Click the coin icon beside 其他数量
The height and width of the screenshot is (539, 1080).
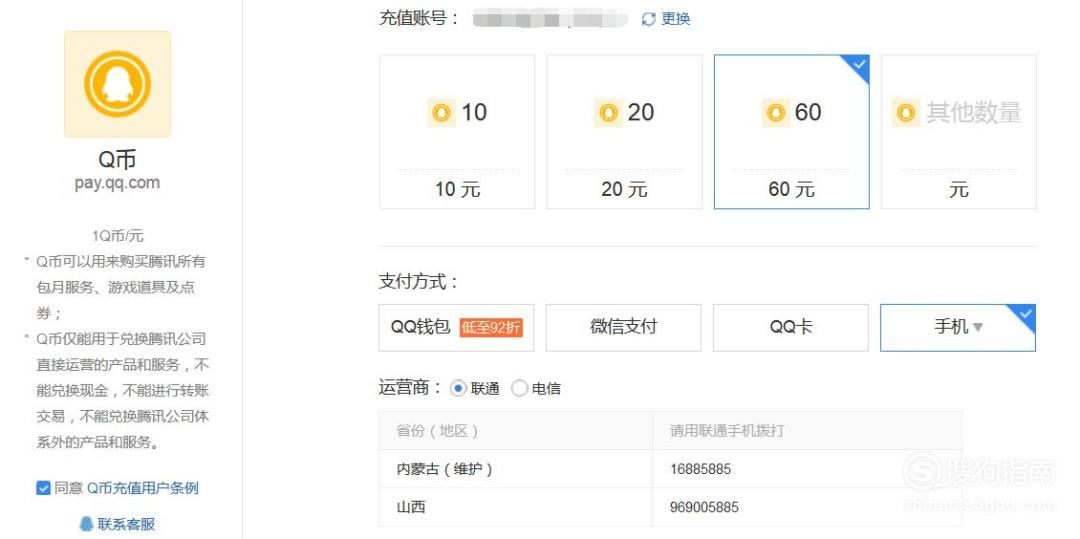coord(906,112)
